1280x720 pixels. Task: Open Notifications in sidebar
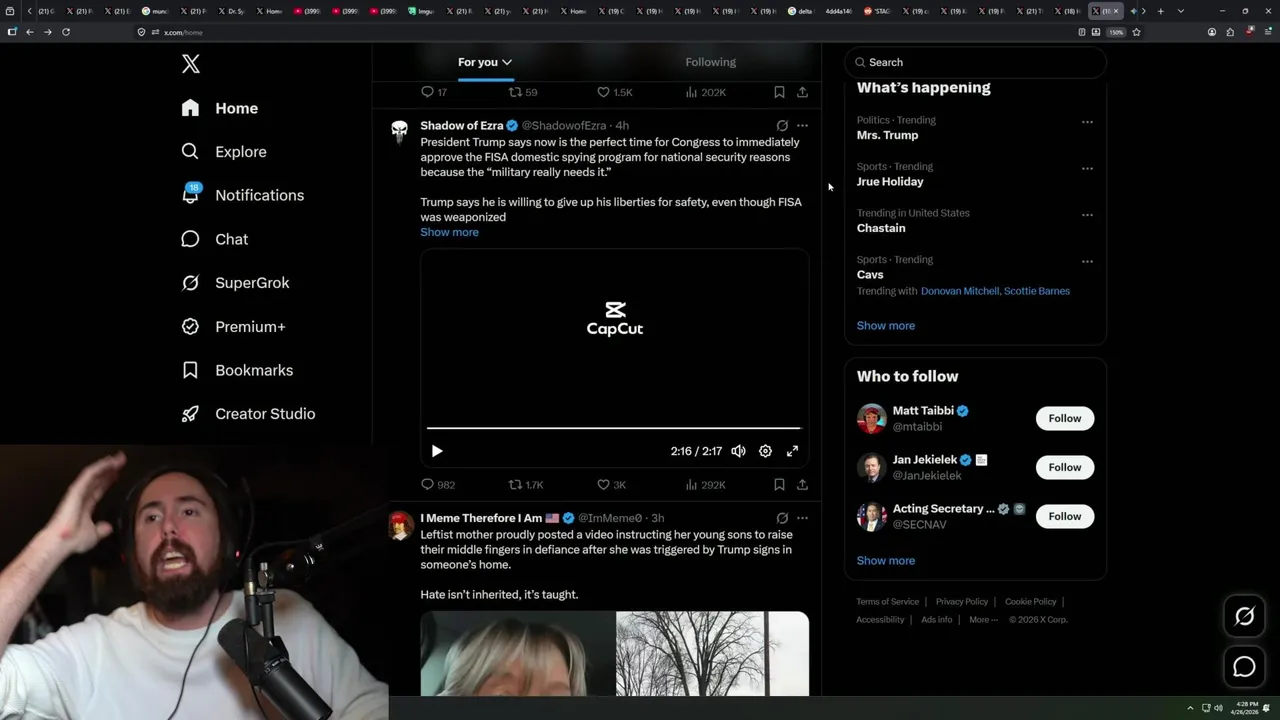pyautogui.click(x=243, y=195)
